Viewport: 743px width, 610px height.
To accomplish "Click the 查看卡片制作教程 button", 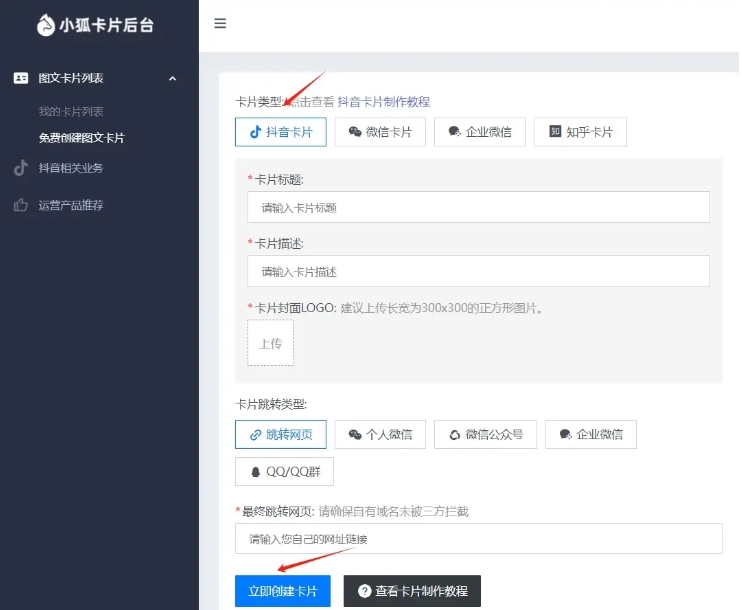I will 412,591.
